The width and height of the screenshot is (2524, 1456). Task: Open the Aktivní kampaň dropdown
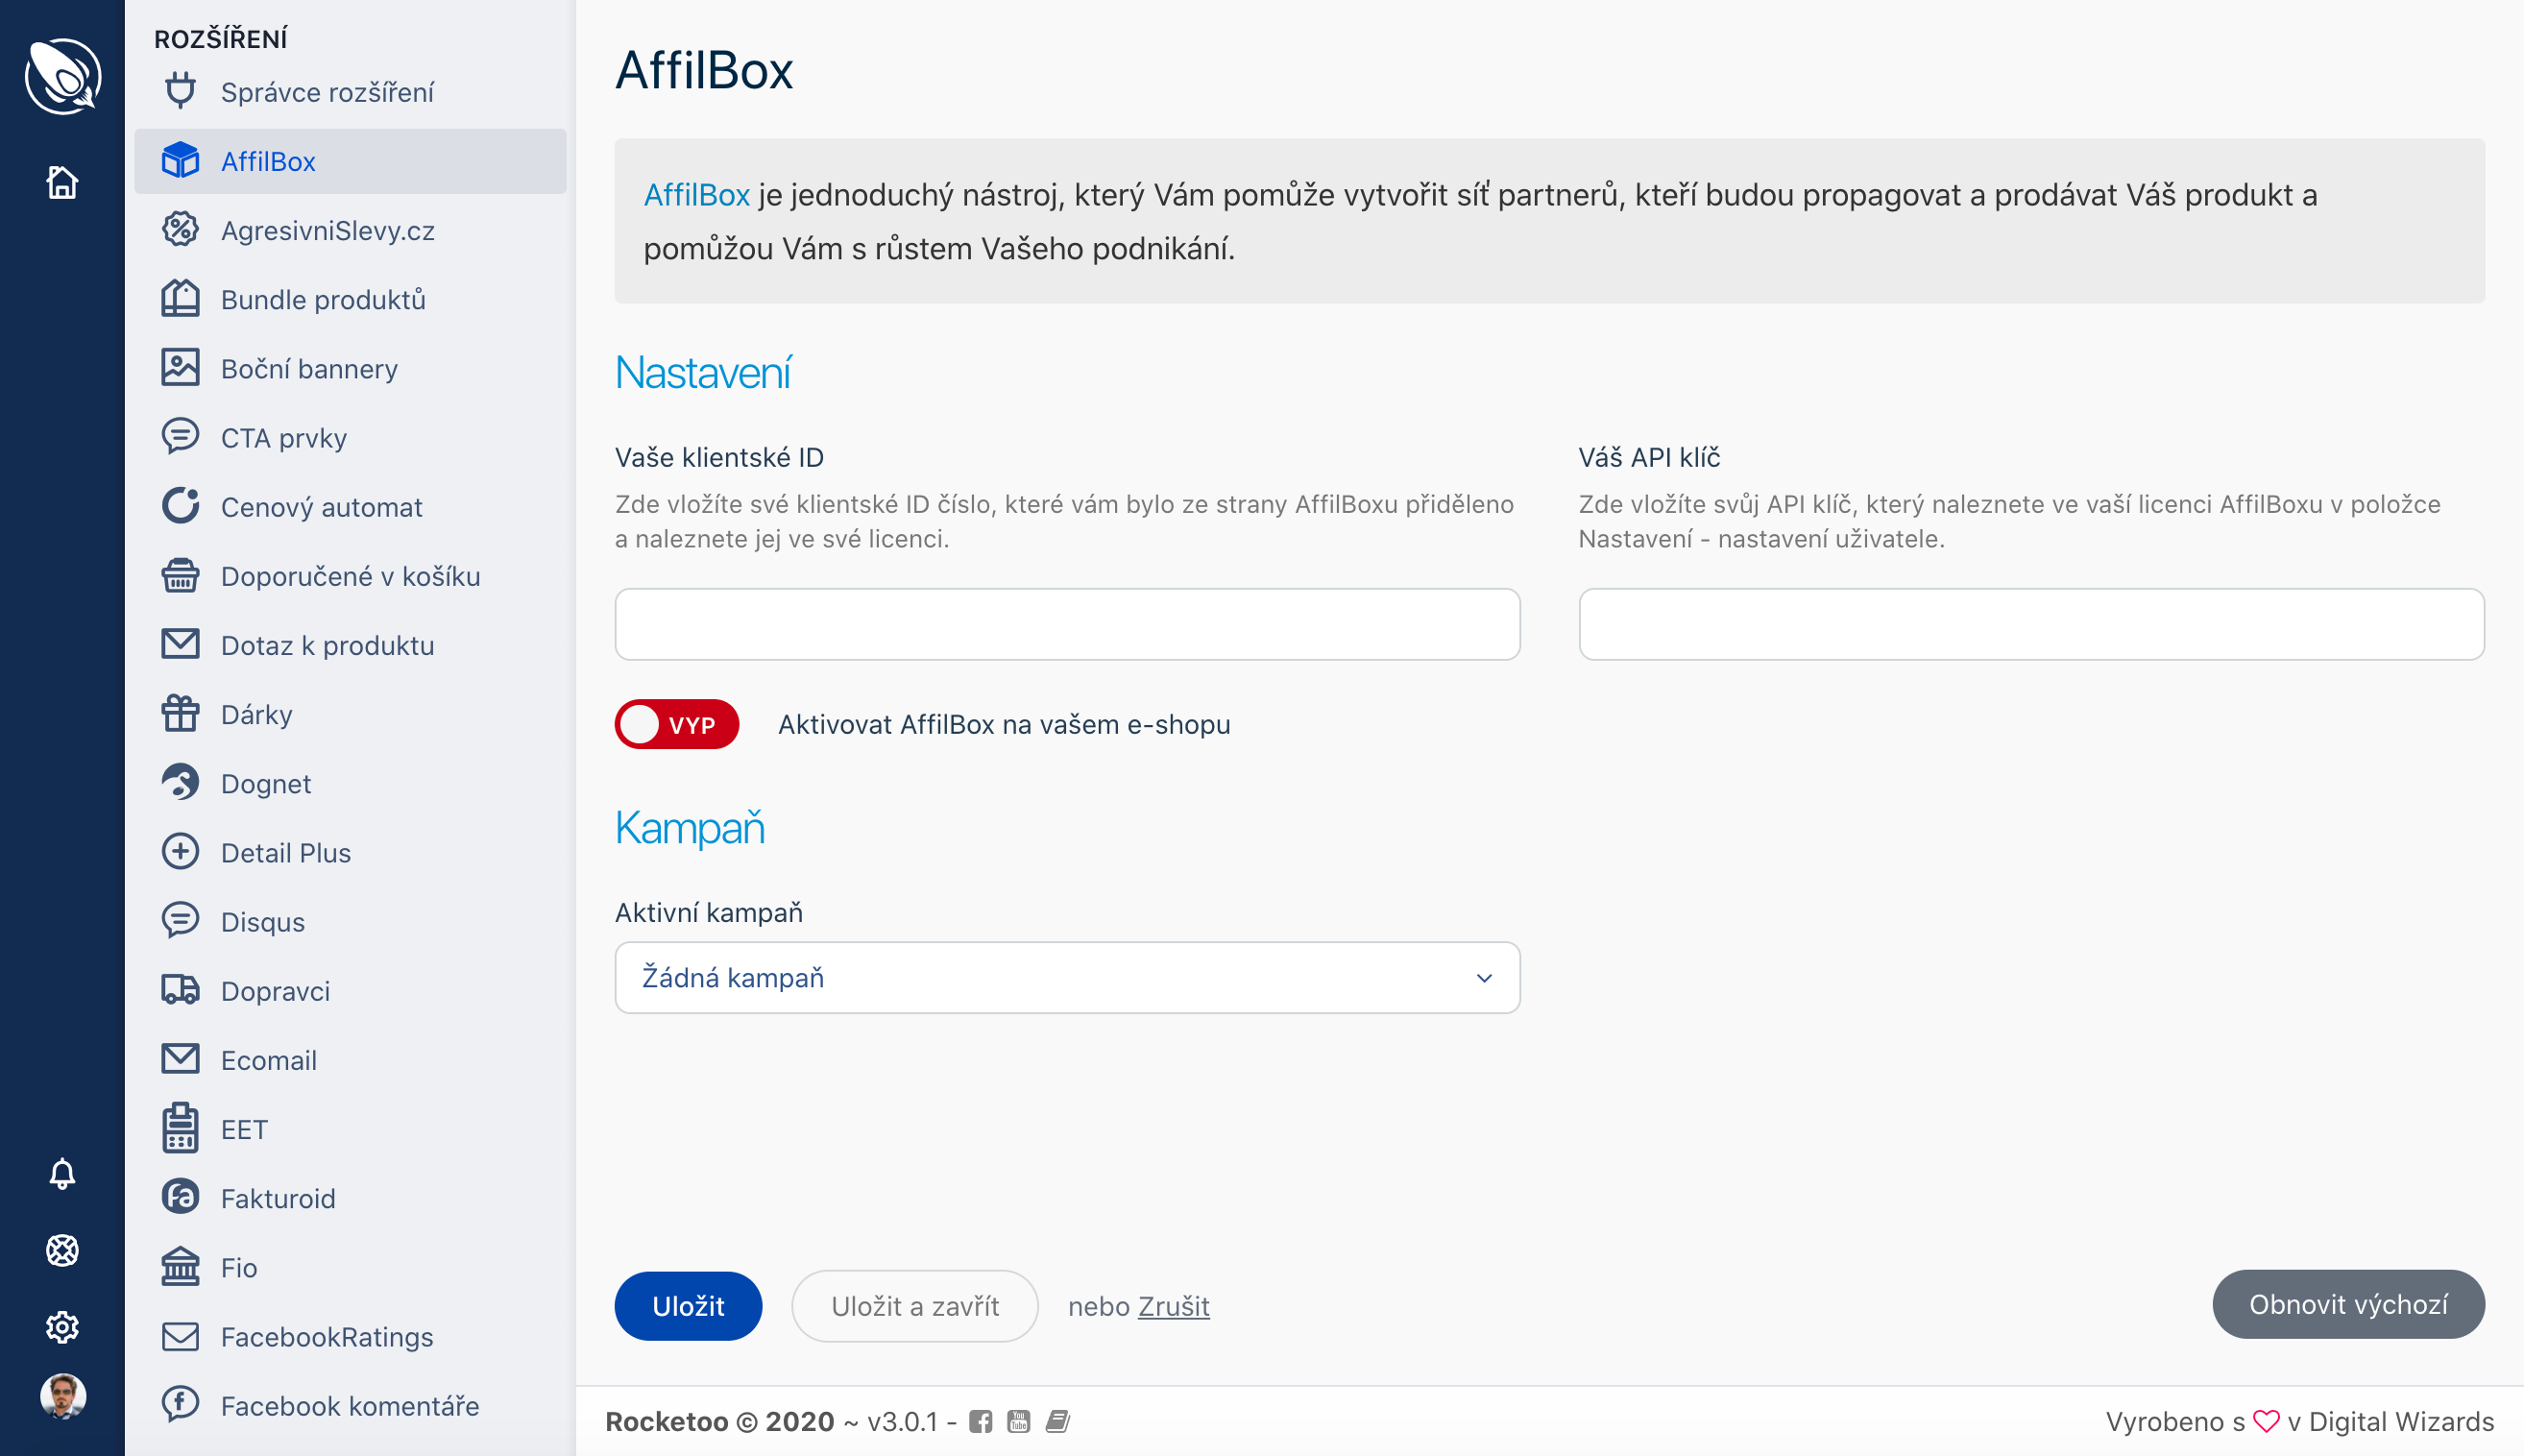click(1067, 977)
